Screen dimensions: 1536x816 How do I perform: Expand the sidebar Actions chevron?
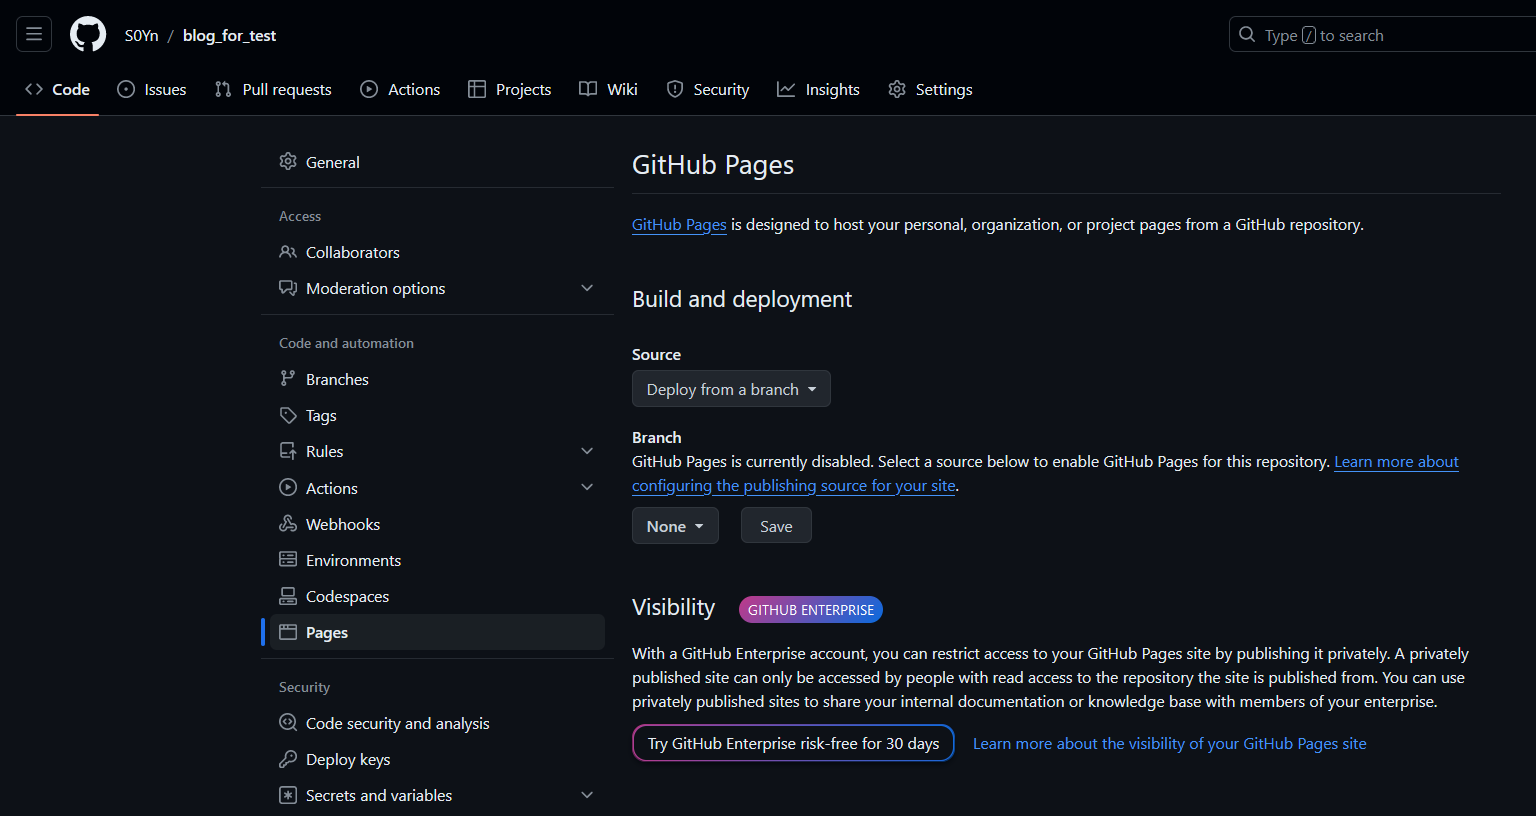[587, 488]
